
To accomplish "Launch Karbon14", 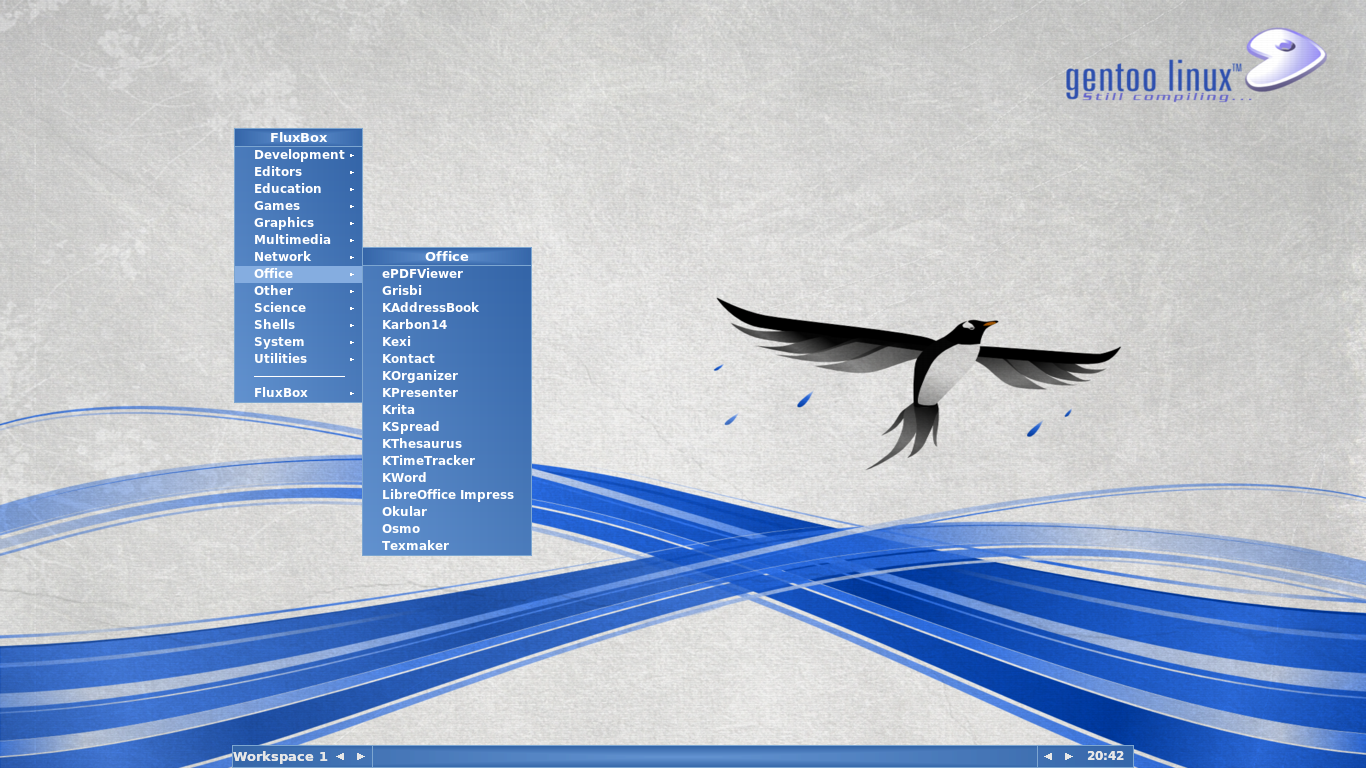I will point(446,325).
